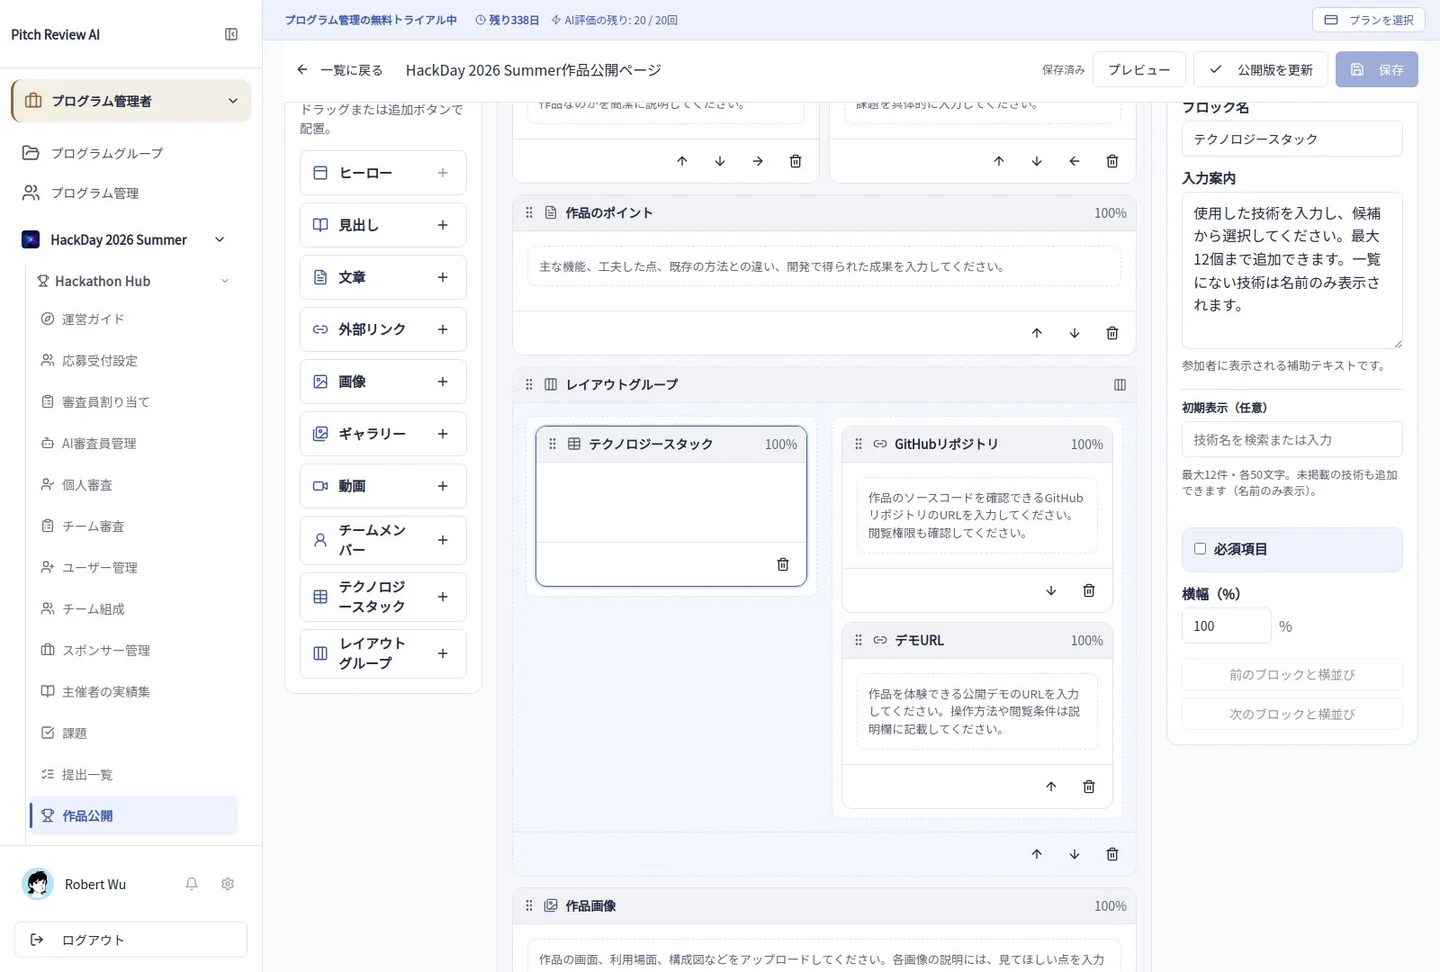Add a 外部リンク block with plus

click(442, 329)
